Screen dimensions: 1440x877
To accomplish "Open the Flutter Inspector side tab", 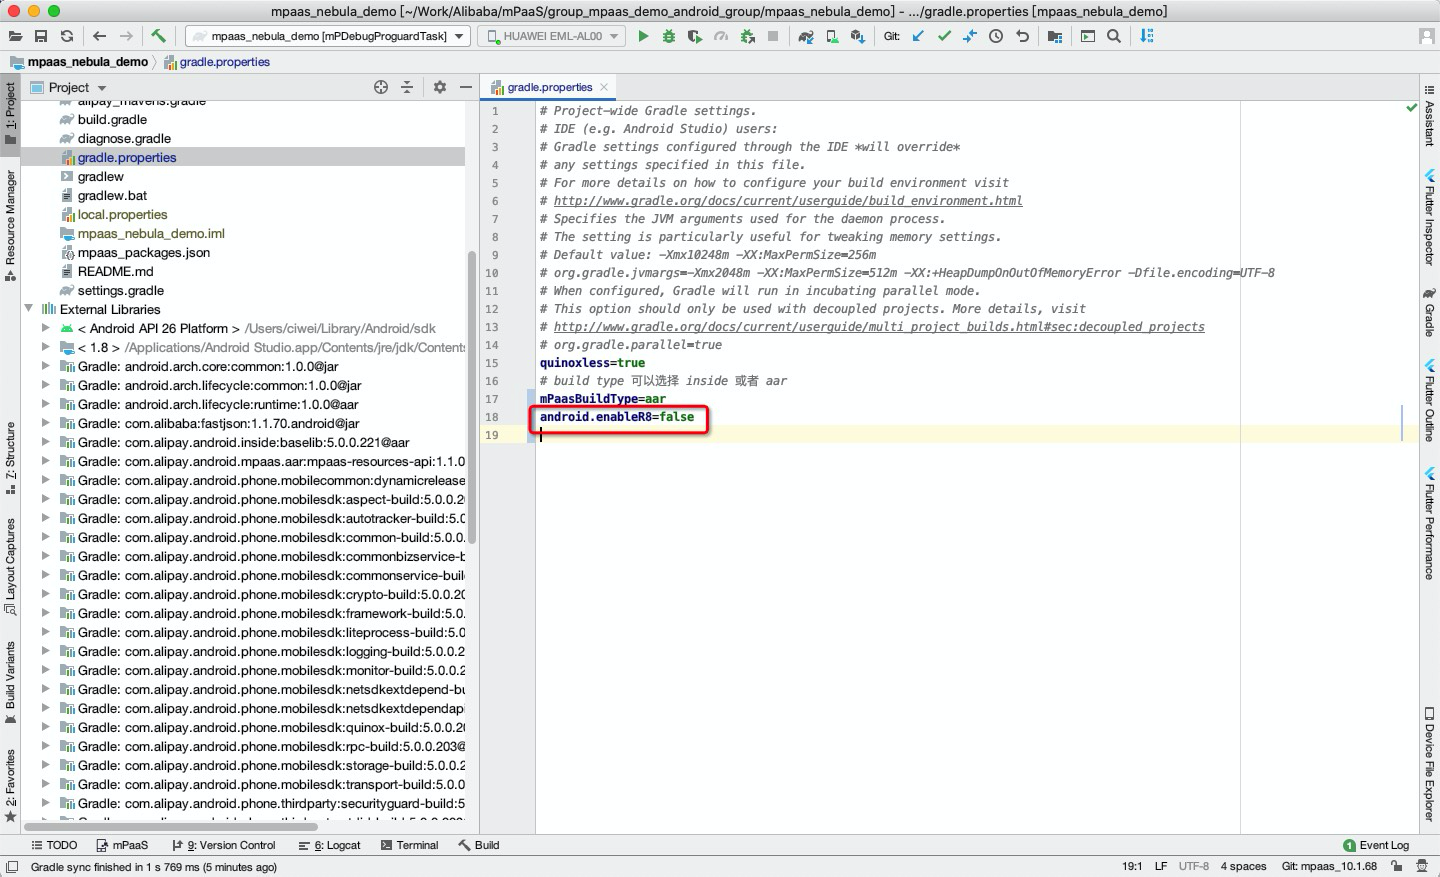I will click(1429, 217).
